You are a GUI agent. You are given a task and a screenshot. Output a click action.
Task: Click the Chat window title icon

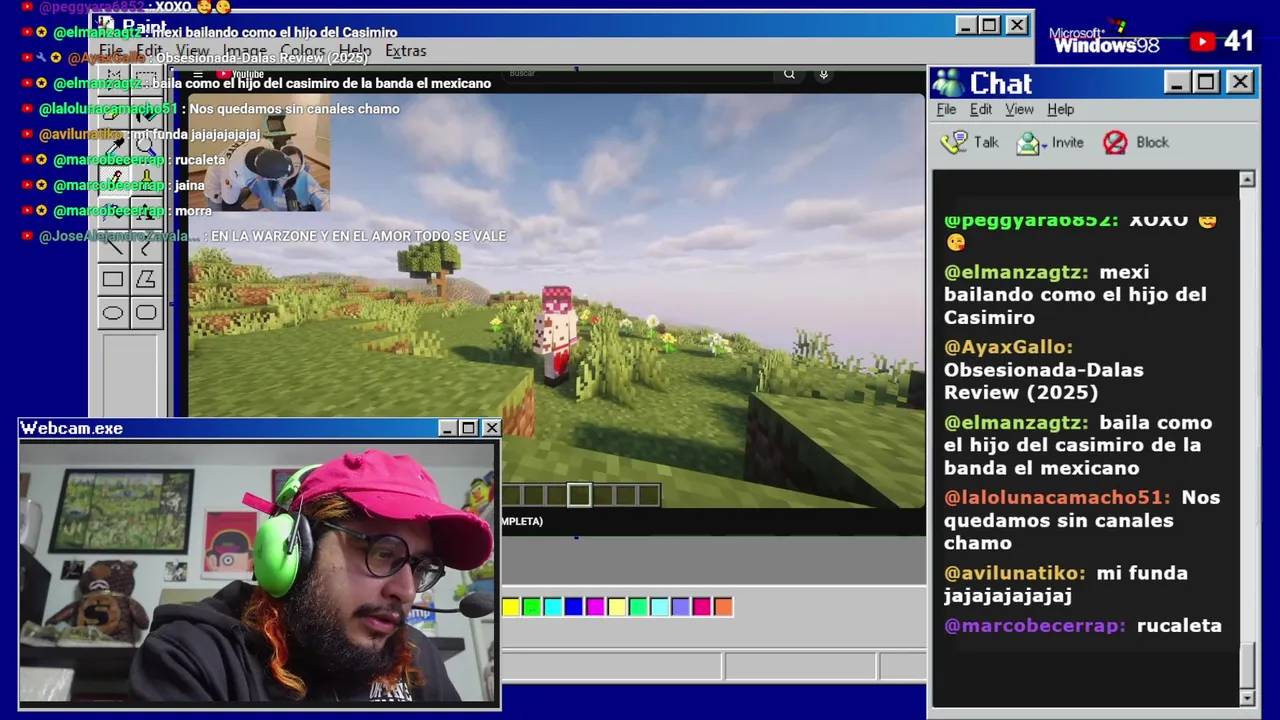point(948,83)
